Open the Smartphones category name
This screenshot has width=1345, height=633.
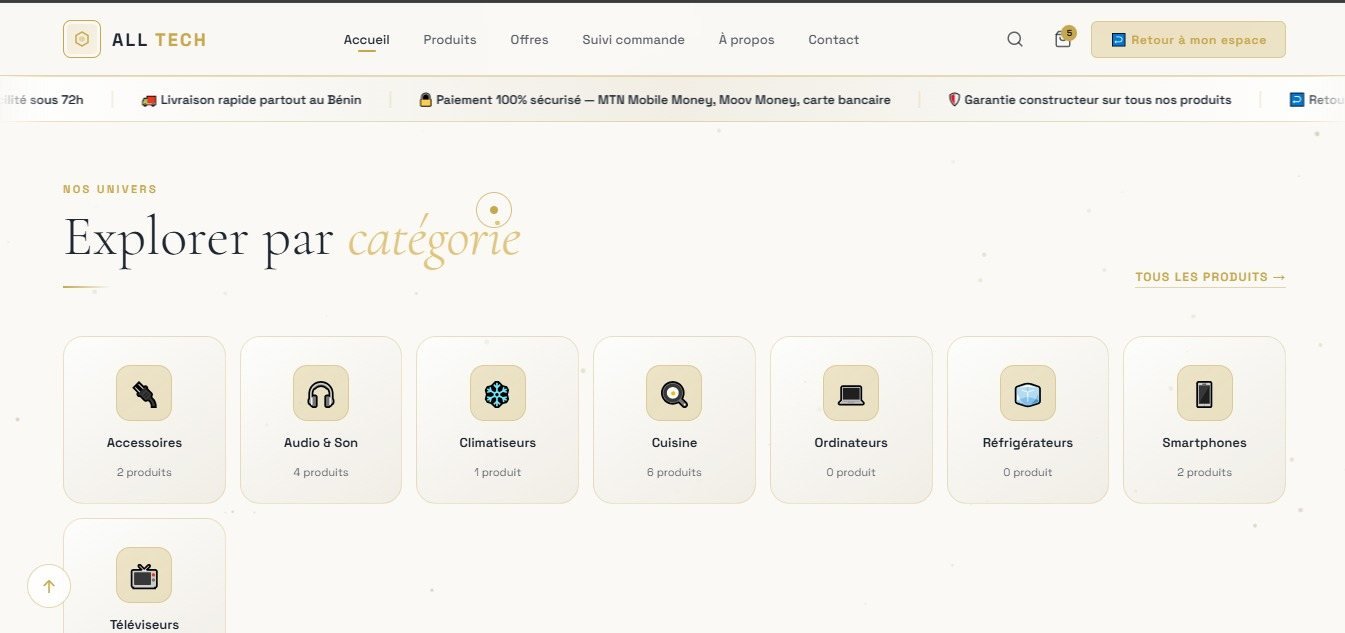1204,443
